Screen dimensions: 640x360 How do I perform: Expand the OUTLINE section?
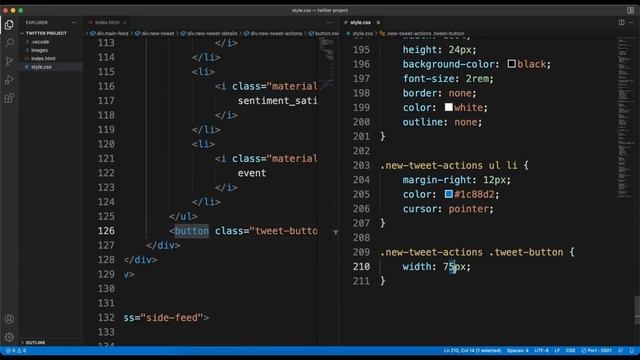35,342
